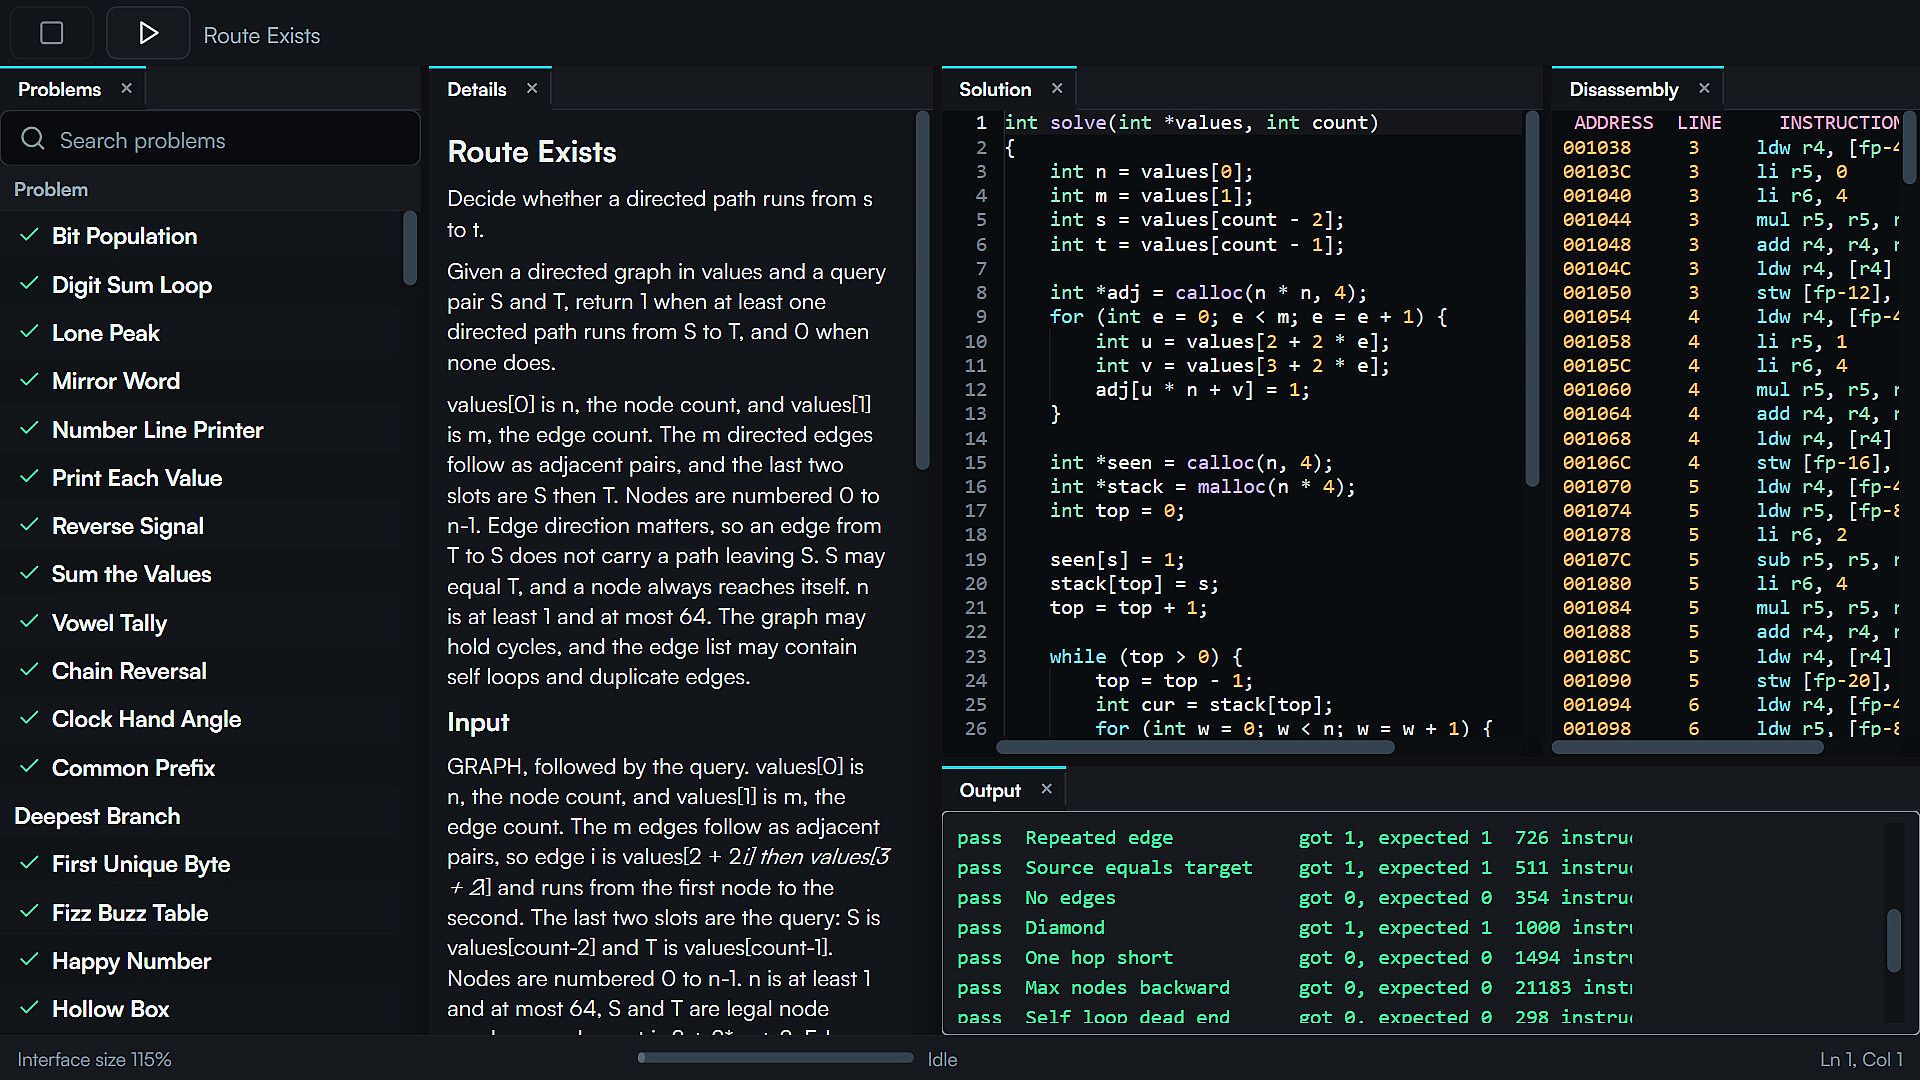Close the Solution tab
Image resolution: width=1920 pixels, height=1080 pixels.
(1057, 88)
